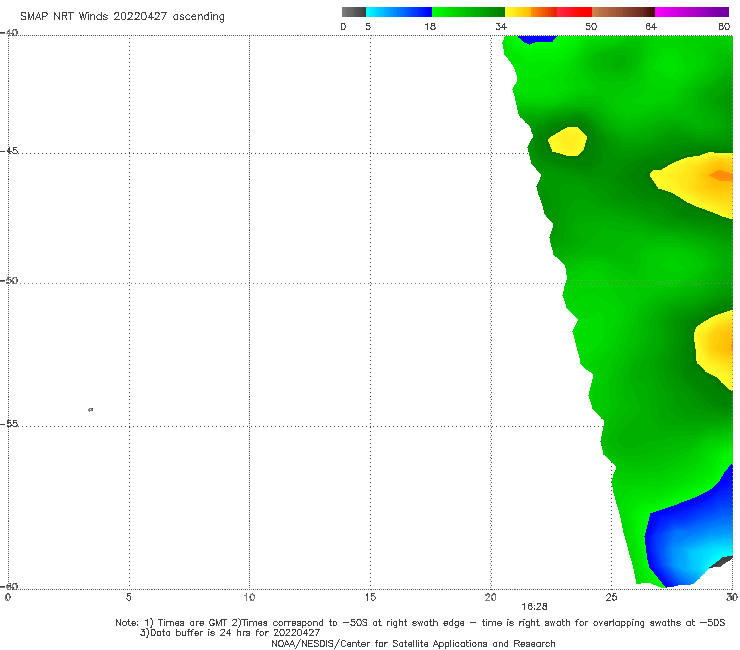Image resolution: width=740 pixels, height=650 pixels.
Task: Click the colorbar tick label "18"
Action: pyautogui.click(x=430, y=27)
